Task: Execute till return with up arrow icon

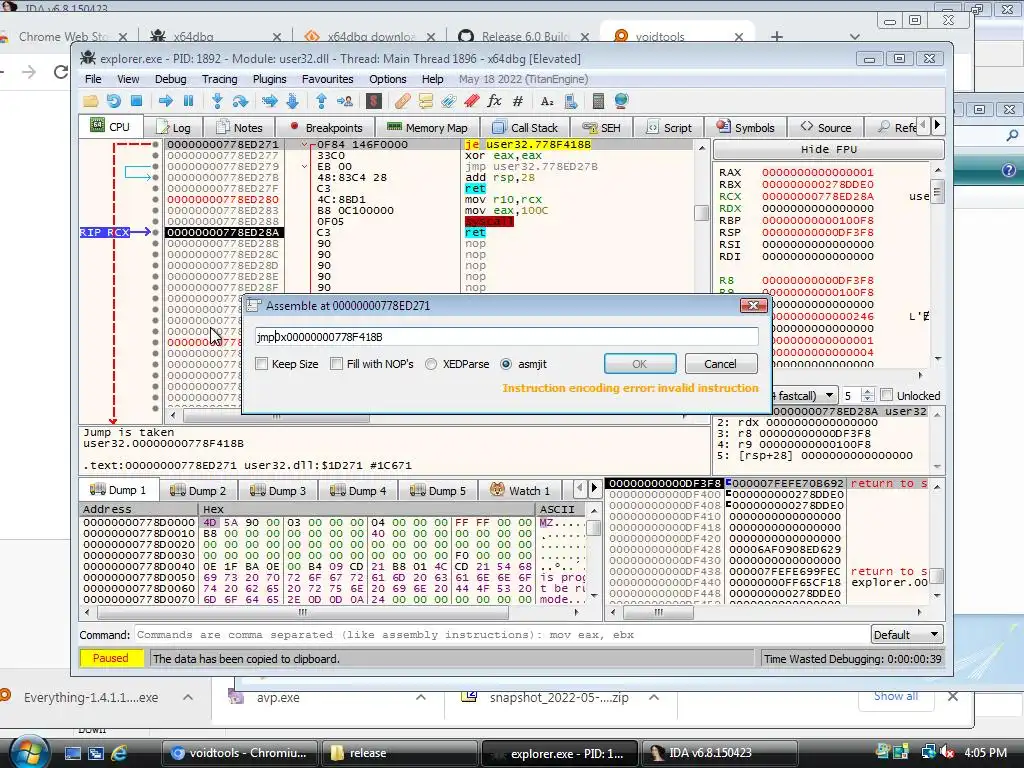Action: [x=321, y=101]
